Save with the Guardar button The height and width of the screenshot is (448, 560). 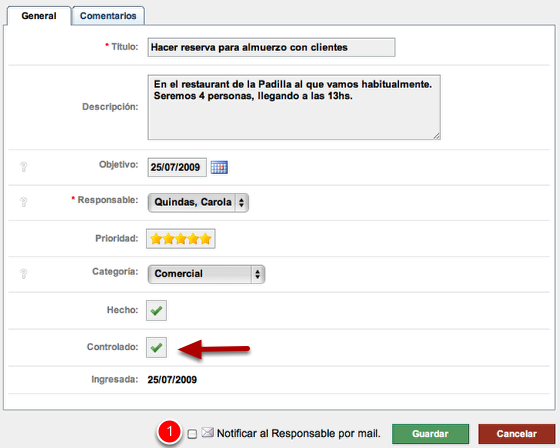430,434
